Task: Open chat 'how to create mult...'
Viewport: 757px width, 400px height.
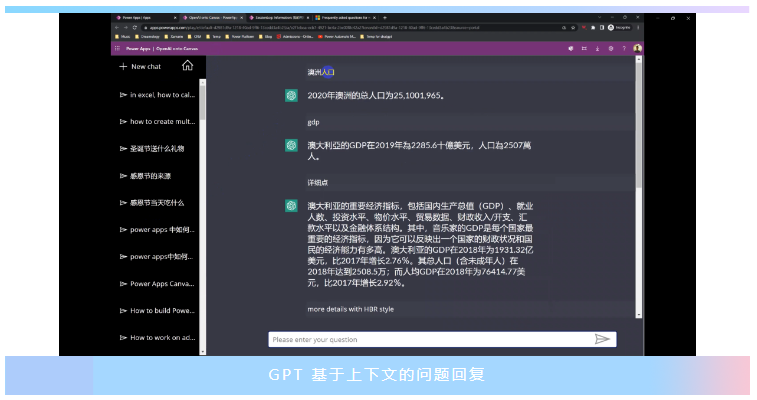Action: tap(158, 122)
